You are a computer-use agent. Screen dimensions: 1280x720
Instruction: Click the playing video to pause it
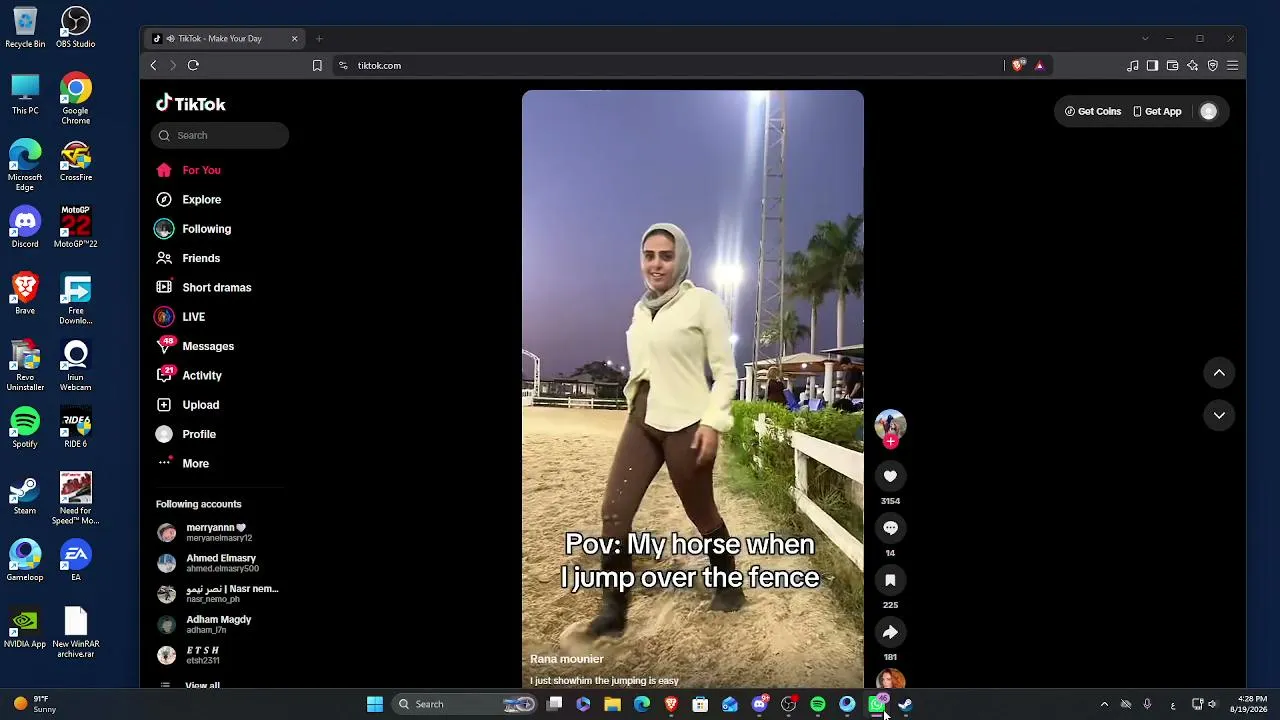coord(692,388)
